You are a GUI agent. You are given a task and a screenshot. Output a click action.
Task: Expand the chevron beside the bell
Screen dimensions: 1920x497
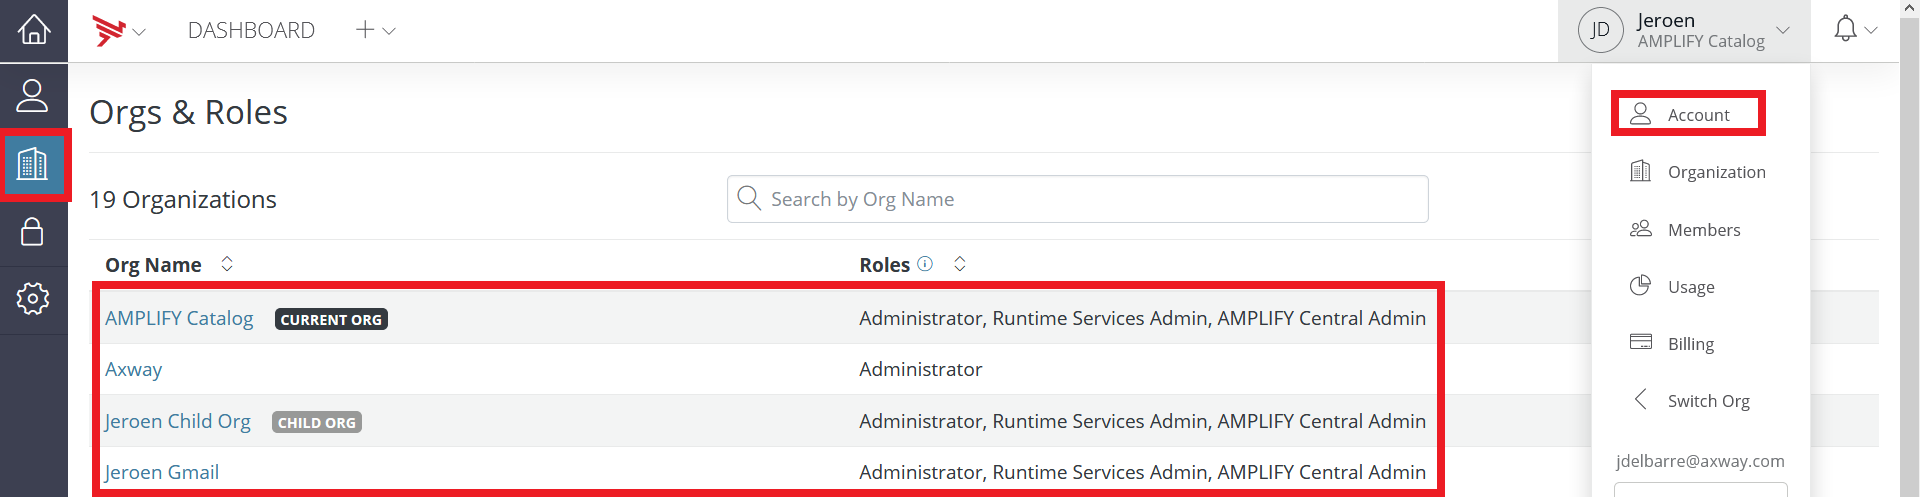tap(1871, 31)
